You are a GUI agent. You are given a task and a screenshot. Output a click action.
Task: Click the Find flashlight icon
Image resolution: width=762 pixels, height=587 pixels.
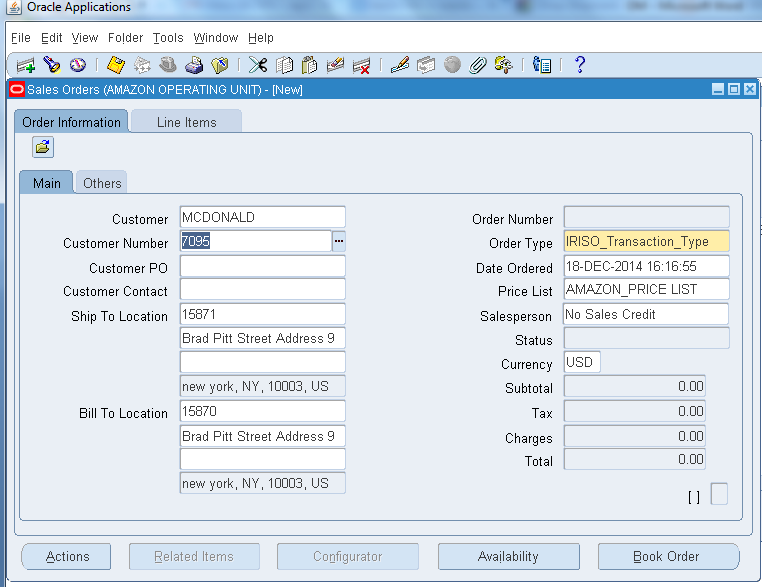[52, 65]
